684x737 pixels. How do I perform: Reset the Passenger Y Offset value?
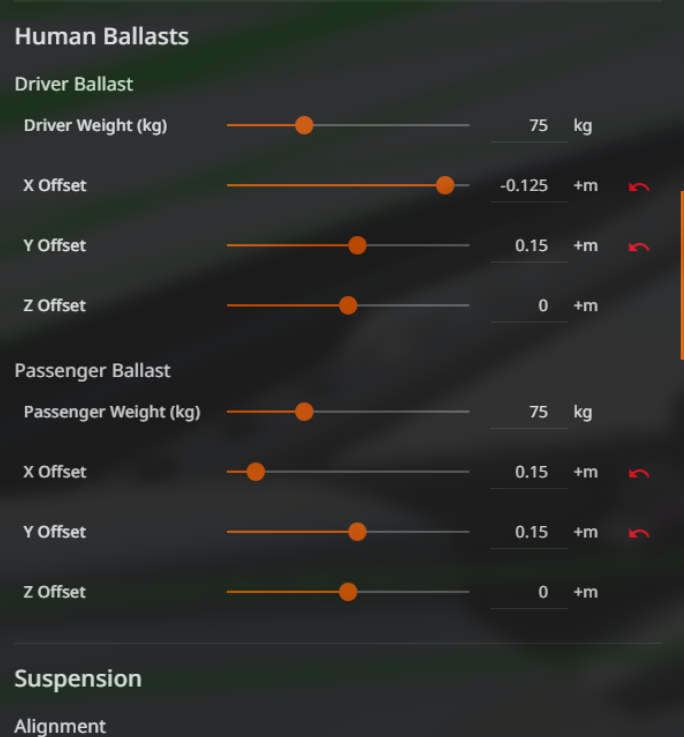(x=639, y=532)
